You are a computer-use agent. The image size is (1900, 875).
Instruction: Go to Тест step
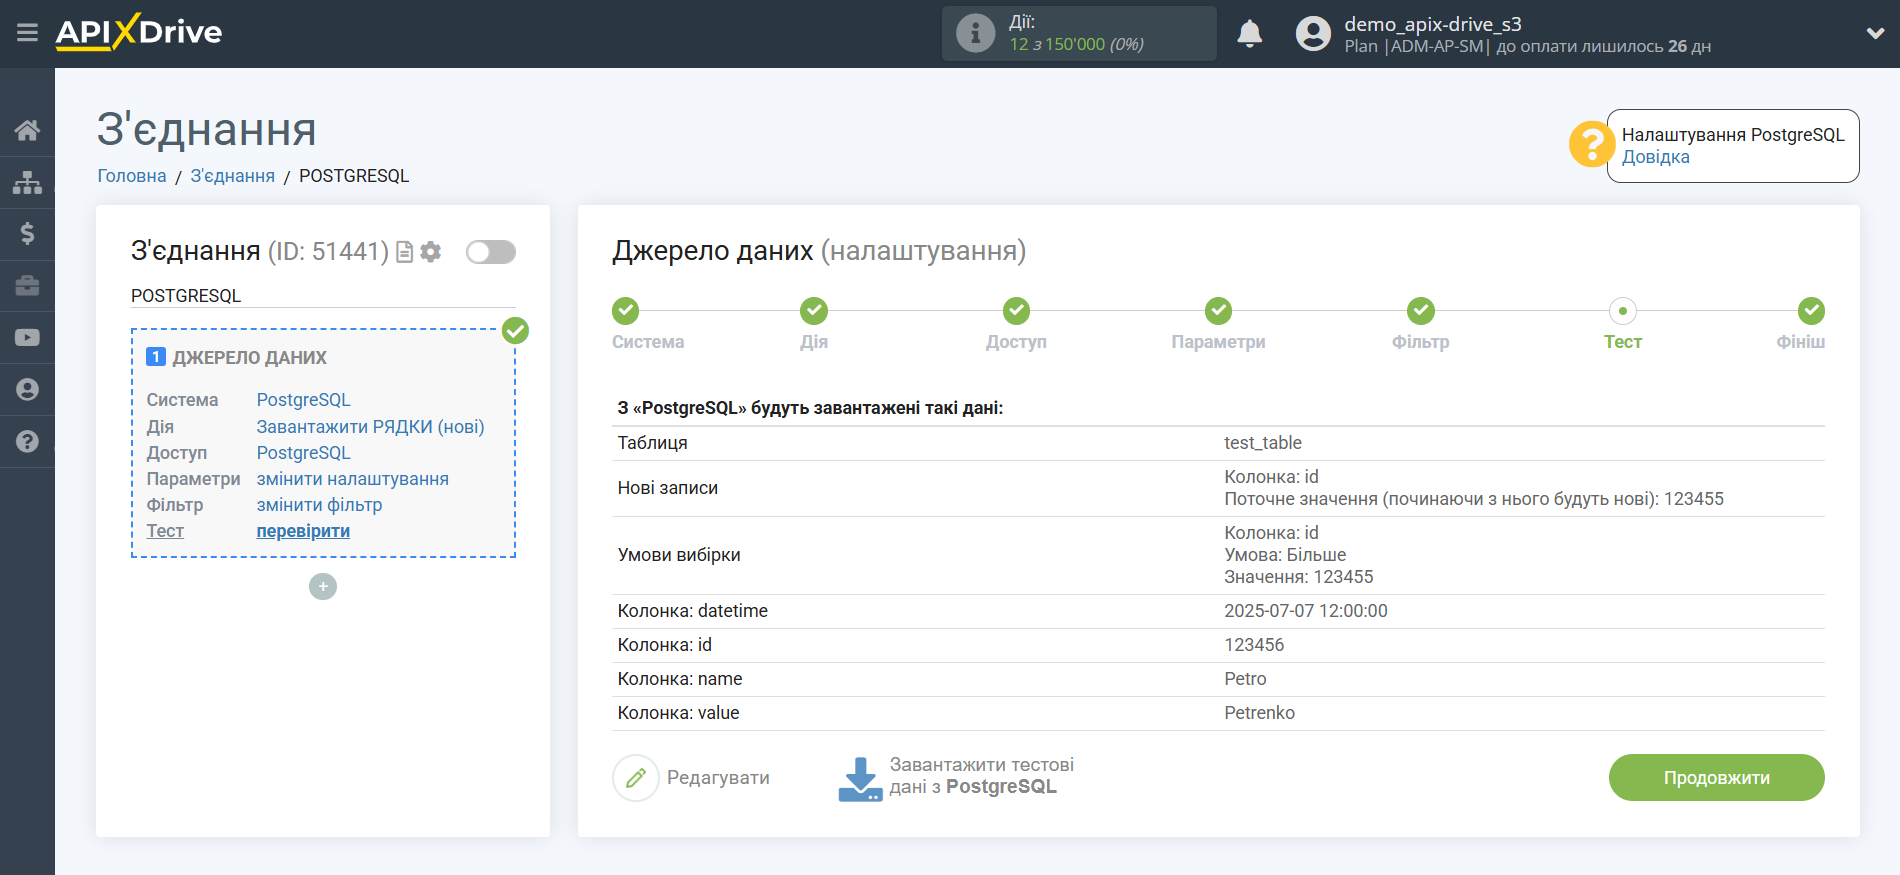coord(1622,311)
